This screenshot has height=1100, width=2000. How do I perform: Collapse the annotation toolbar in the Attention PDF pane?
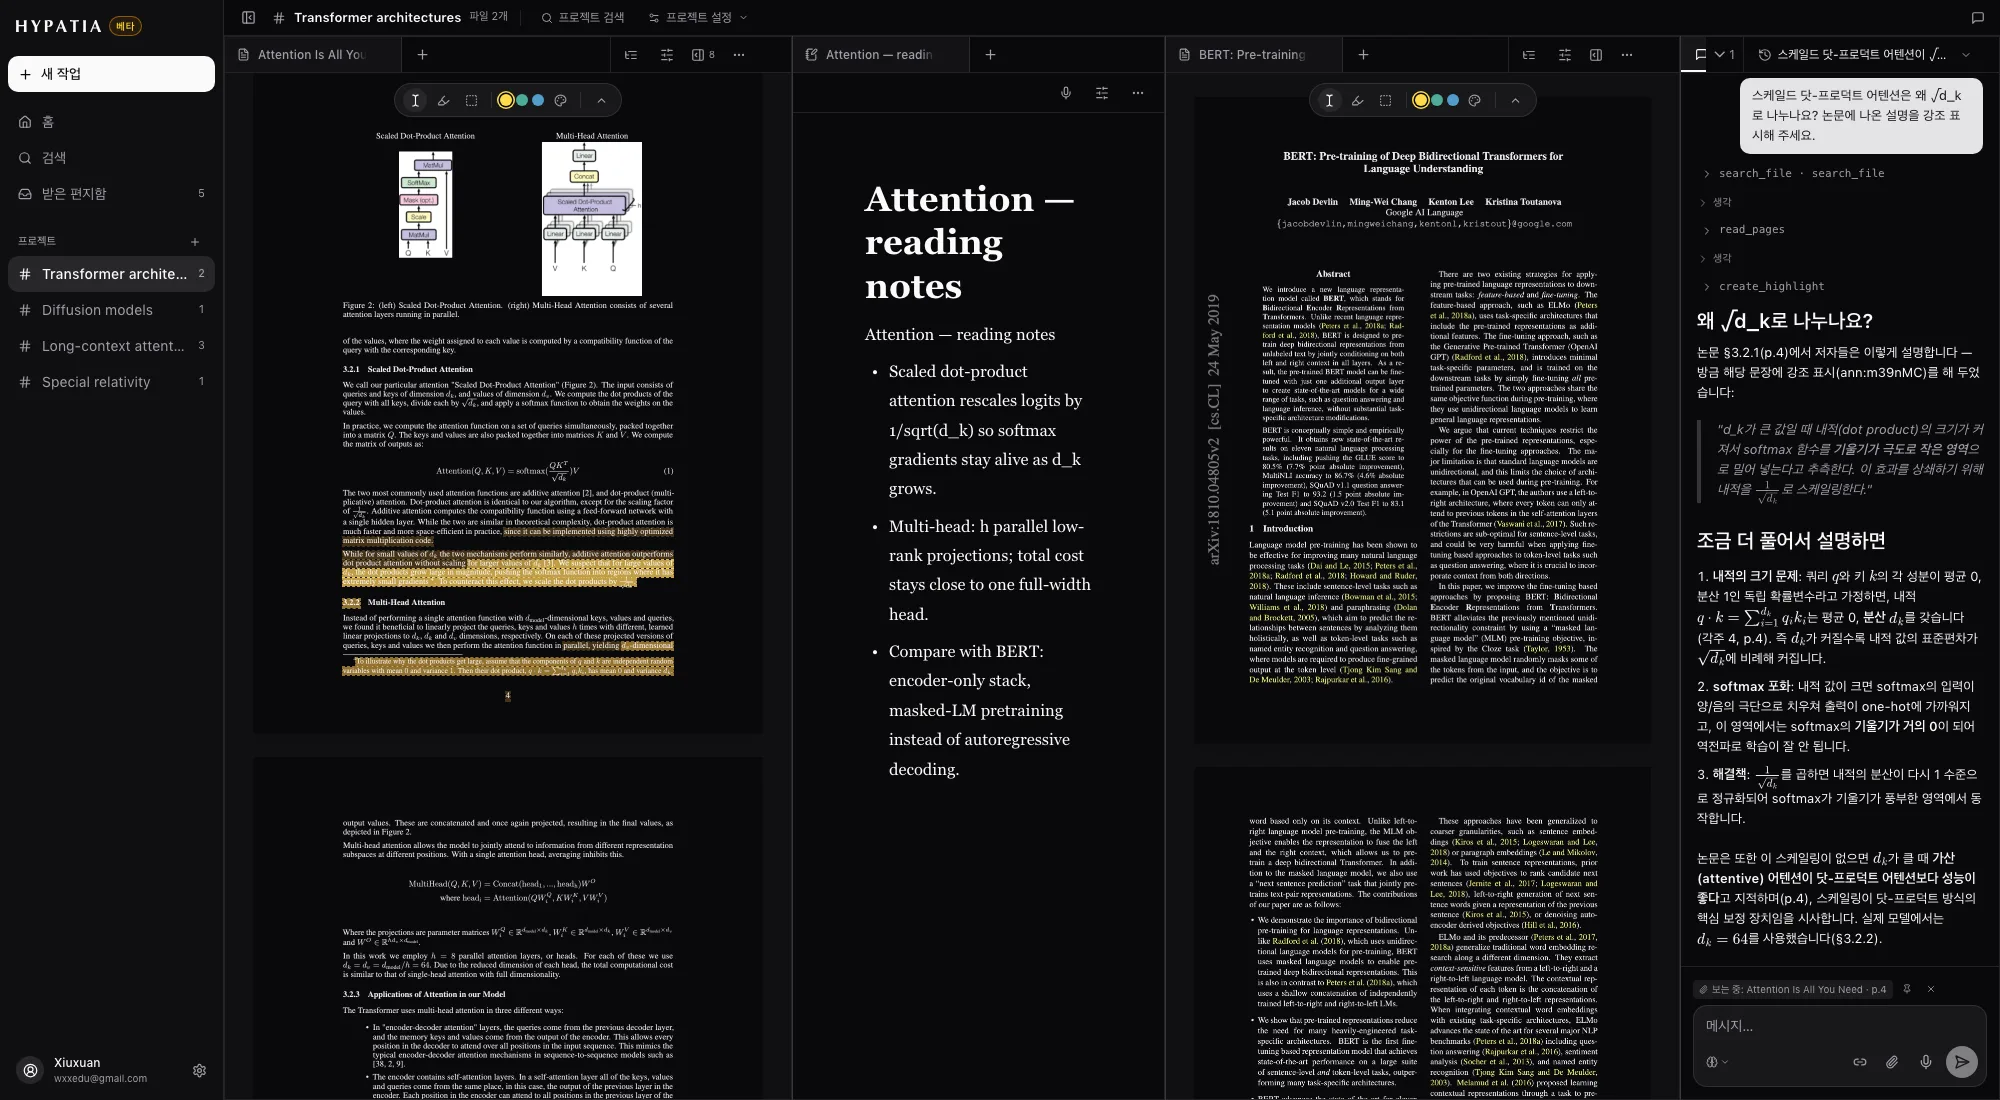pyautogui.click(x=601, y=100)
